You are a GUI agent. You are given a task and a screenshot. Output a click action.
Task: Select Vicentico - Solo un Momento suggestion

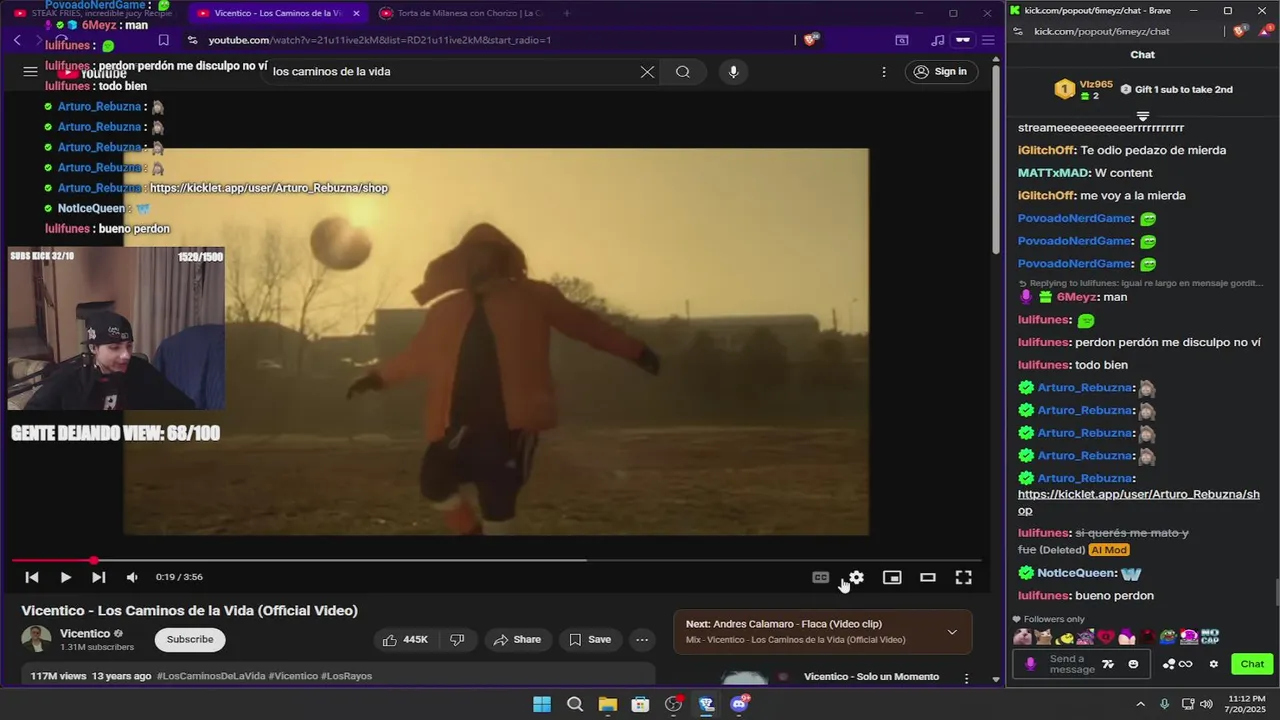coord(871,677)
